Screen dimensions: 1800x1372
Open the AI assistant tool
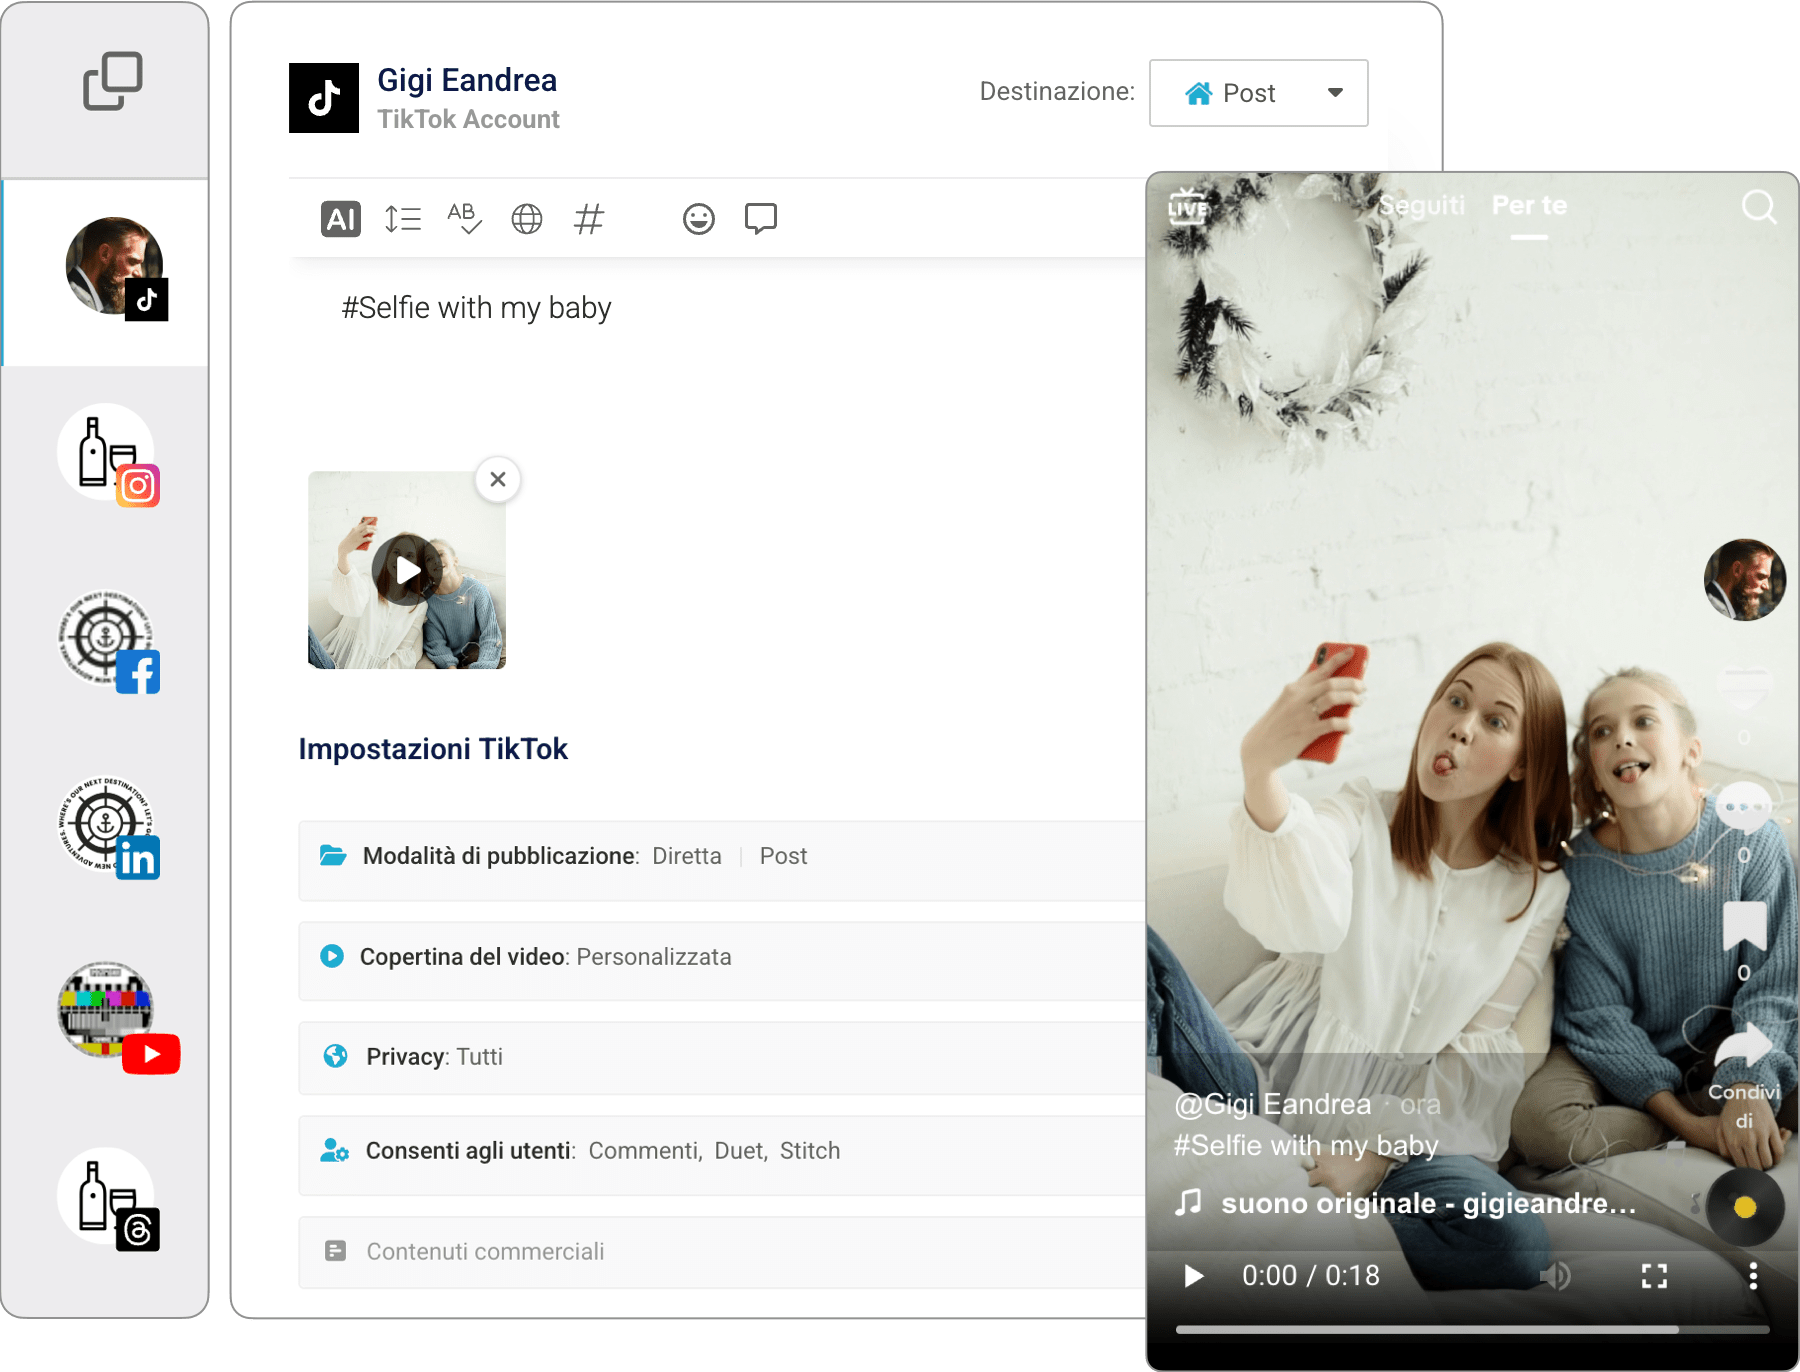point(340,219)
